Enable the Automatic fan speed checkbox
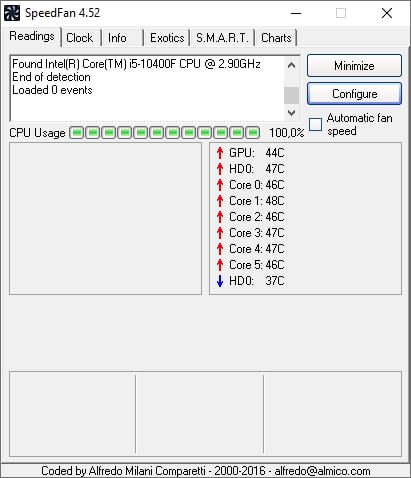Screen dimensions: 411x478 (x=315, y=124)
